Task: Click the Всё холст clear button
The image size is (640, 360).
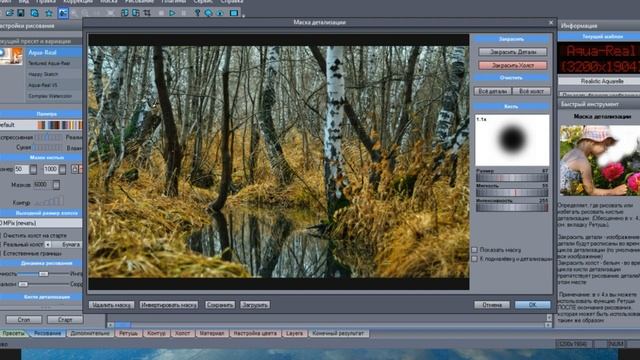Action: point(531,91)
